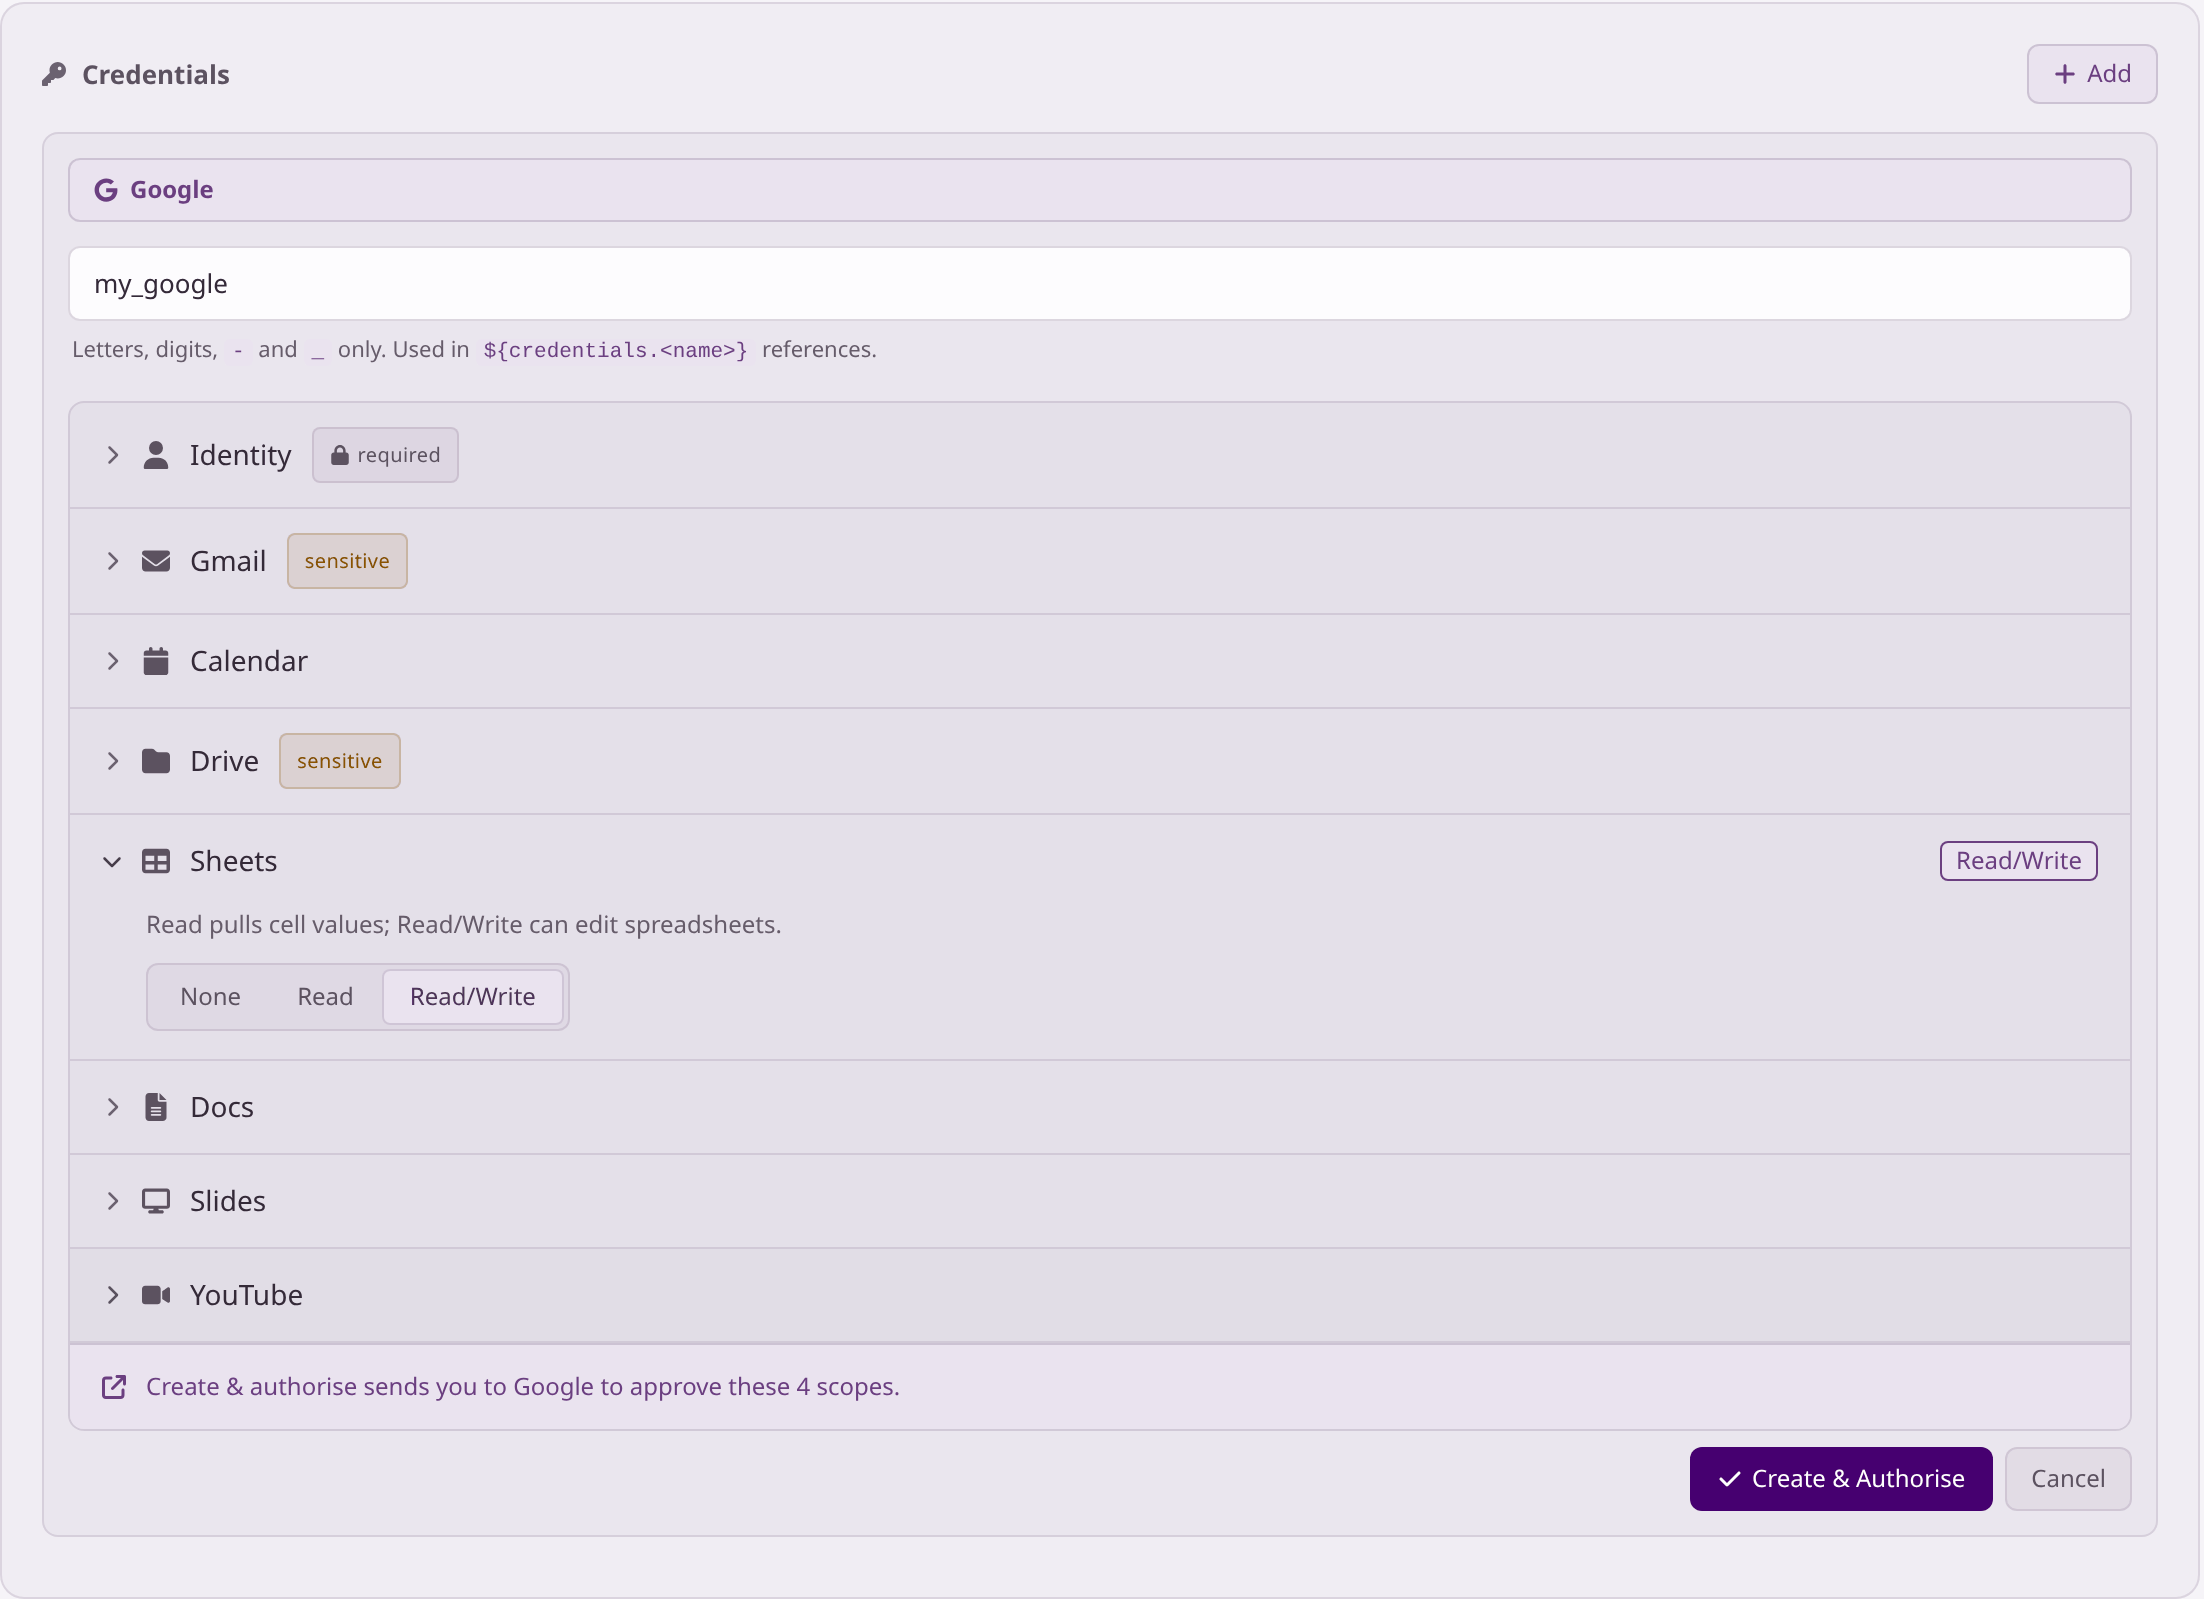This screenshot has height=1599, width=2204.
Task: Click the YouTube video camera icon
Action: [156, 1295]
